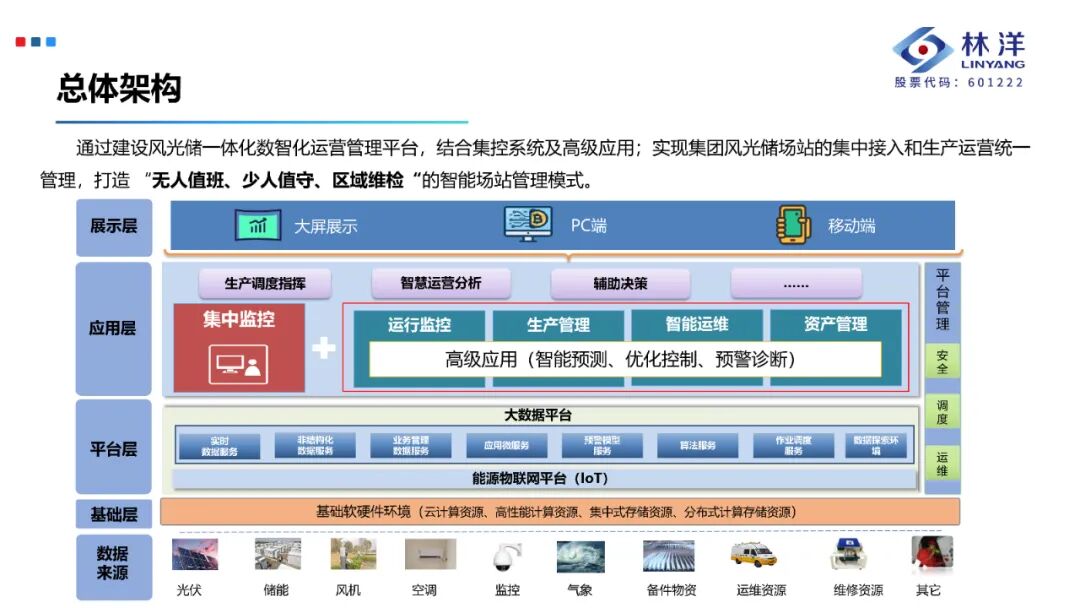Open the 生产管理 module tab

point(559,324)
